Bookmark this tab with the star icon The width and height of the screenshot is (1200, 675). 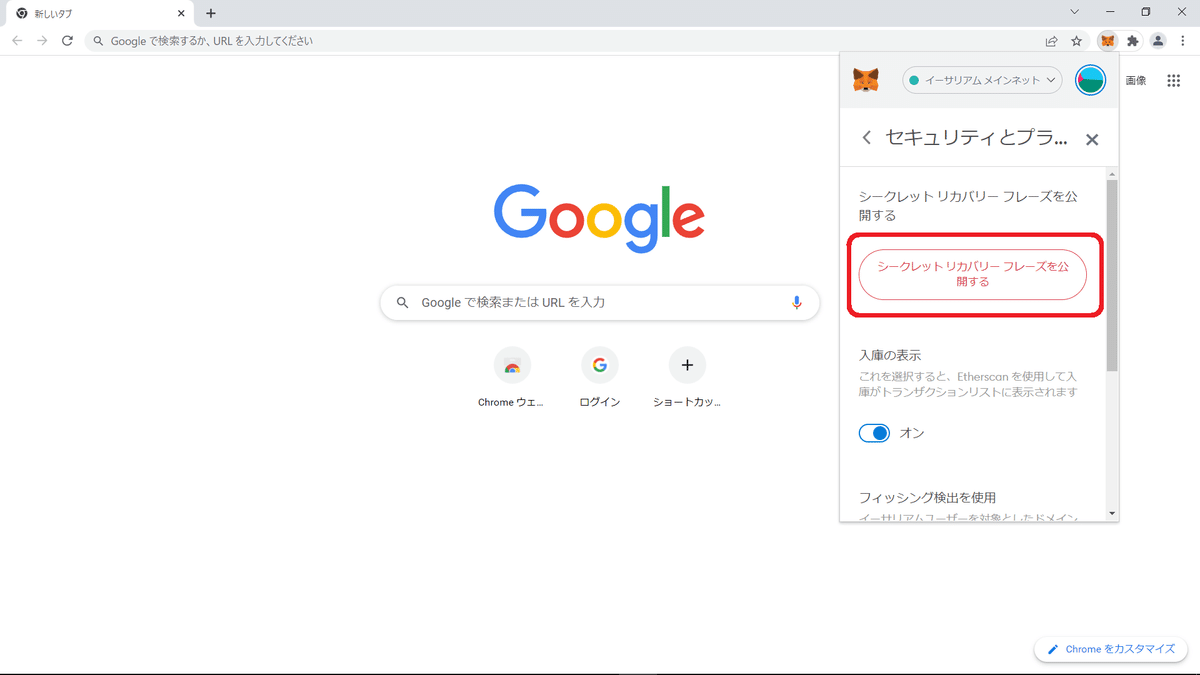1076,41
